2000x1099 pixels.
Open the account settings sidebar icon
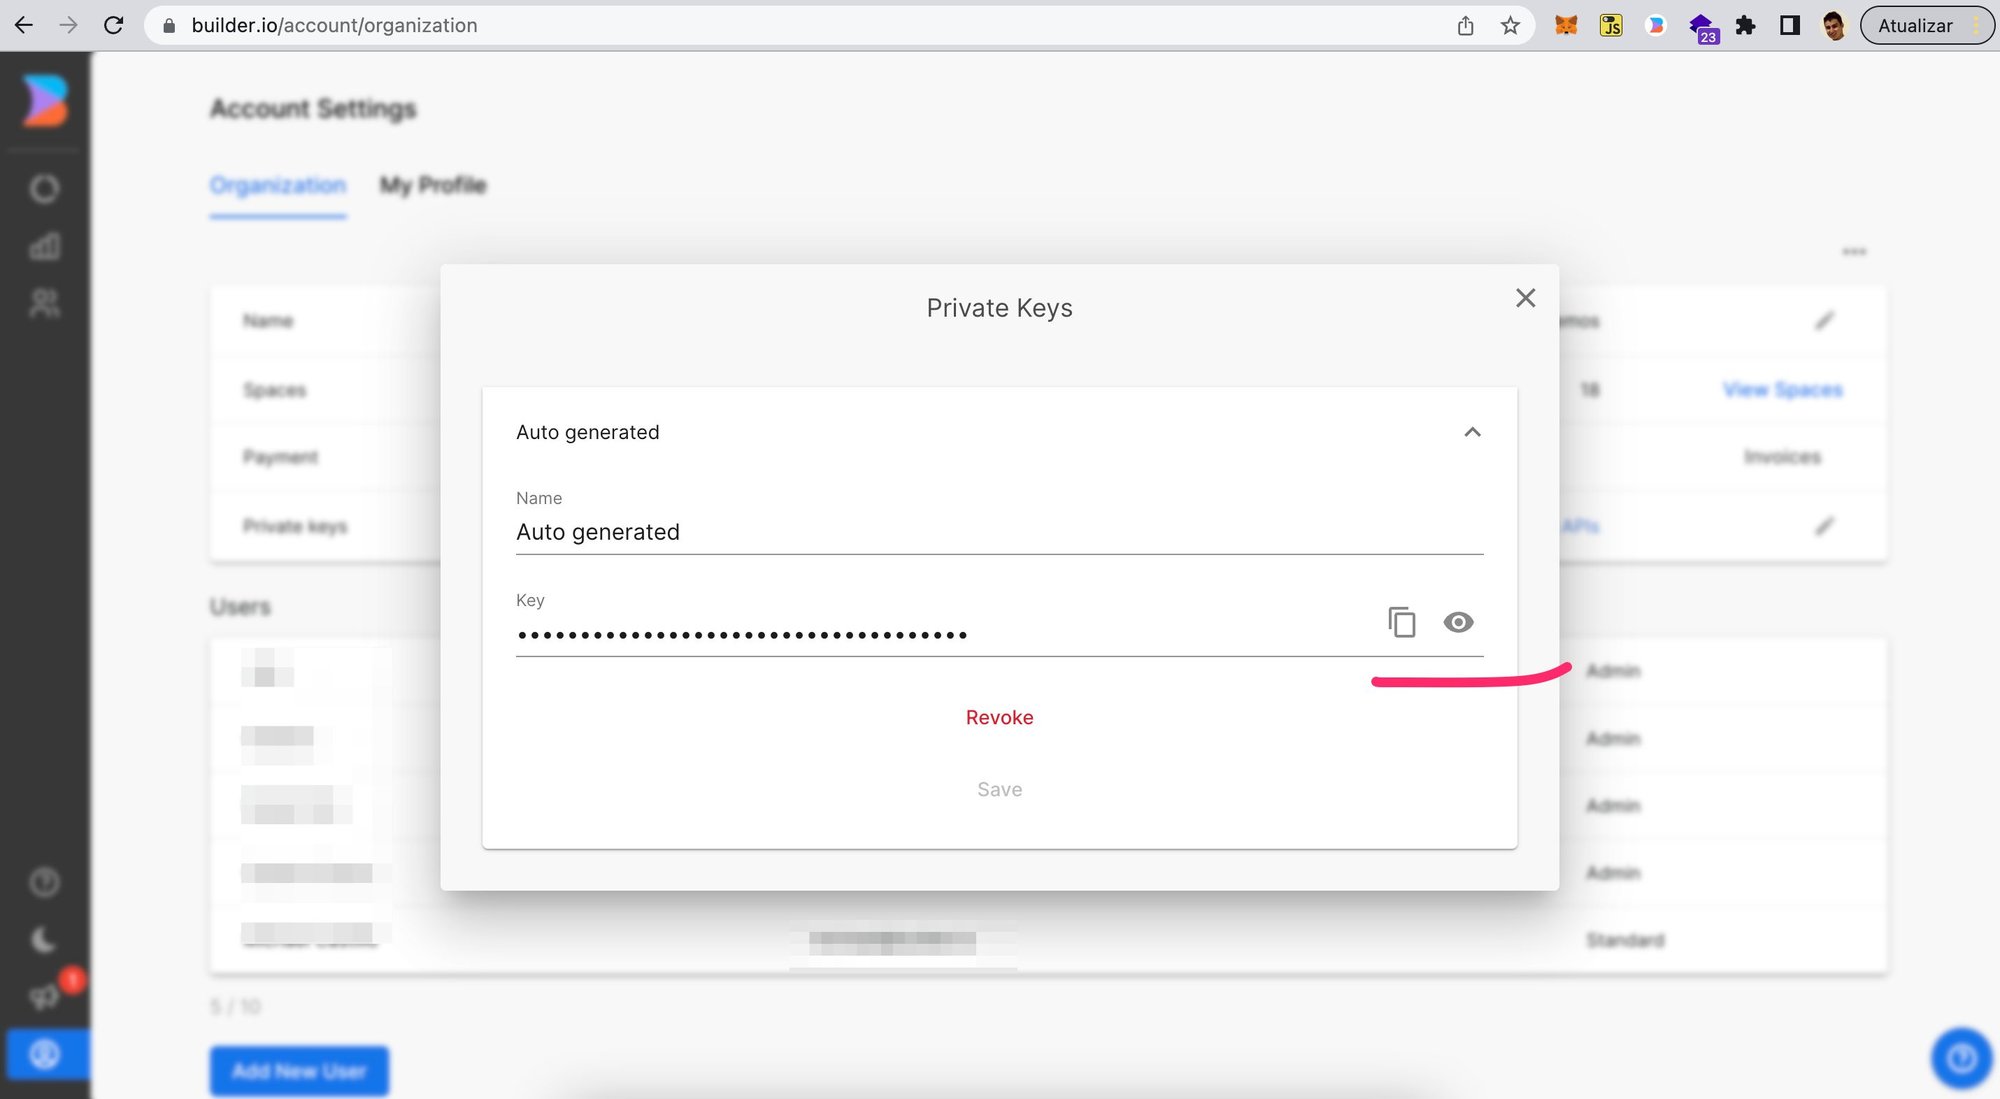coord(44,1054)
